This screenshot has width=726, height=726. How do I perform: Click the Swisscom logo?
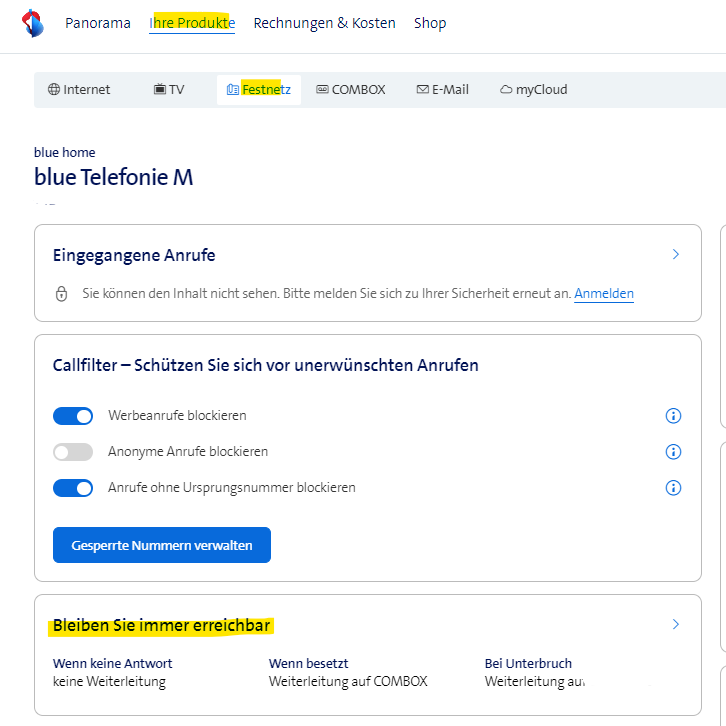[32, 22]
